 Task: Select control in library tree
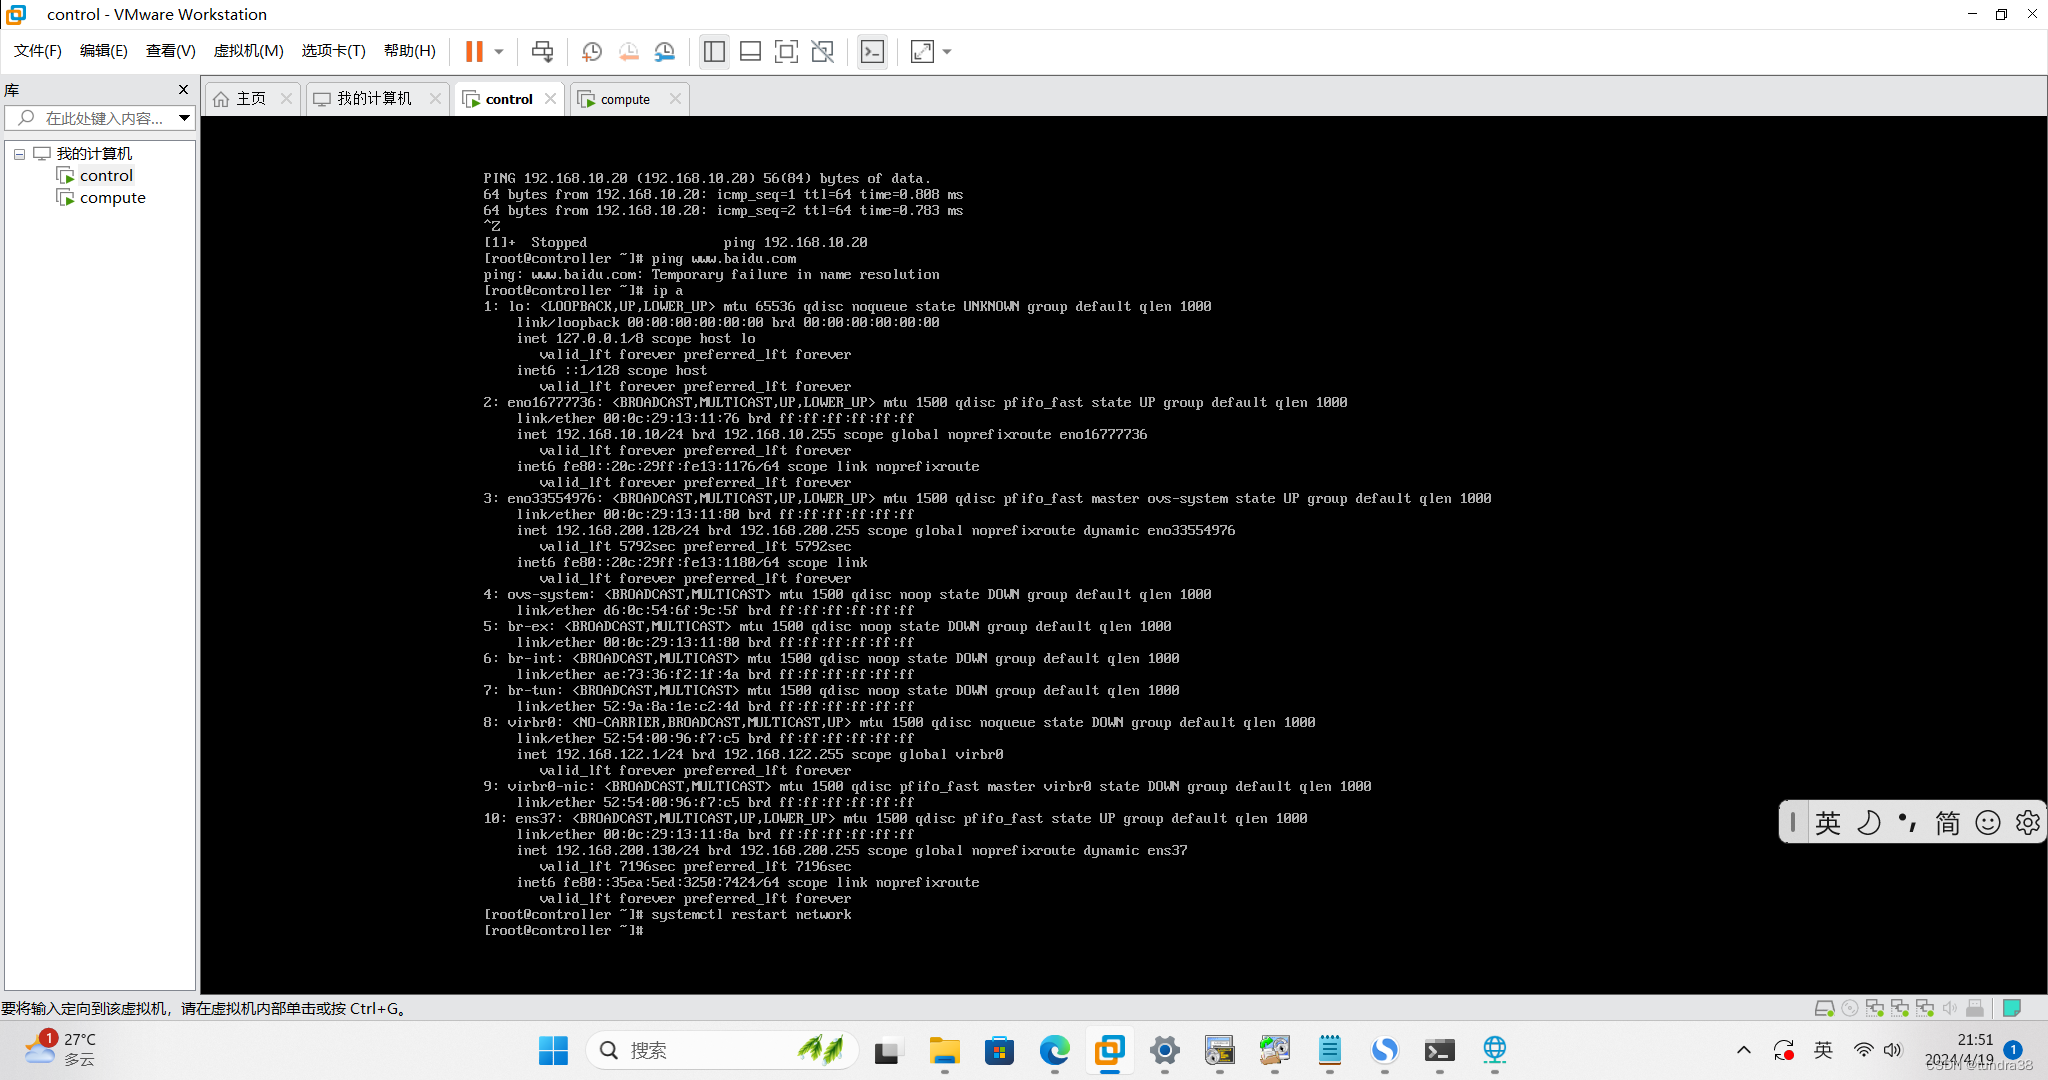[x=106, y=176]
